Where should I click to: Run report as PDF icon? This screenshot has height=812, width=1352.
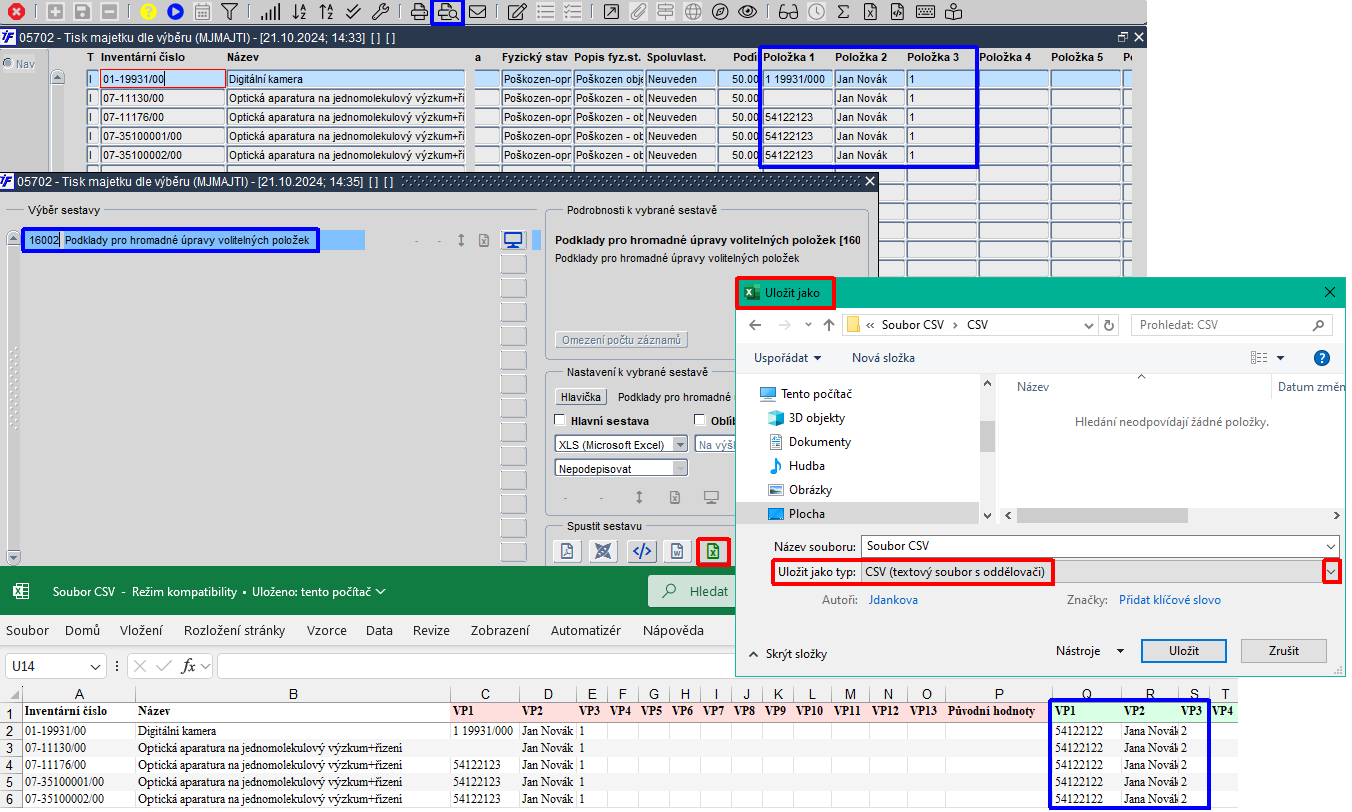point(567,551)
